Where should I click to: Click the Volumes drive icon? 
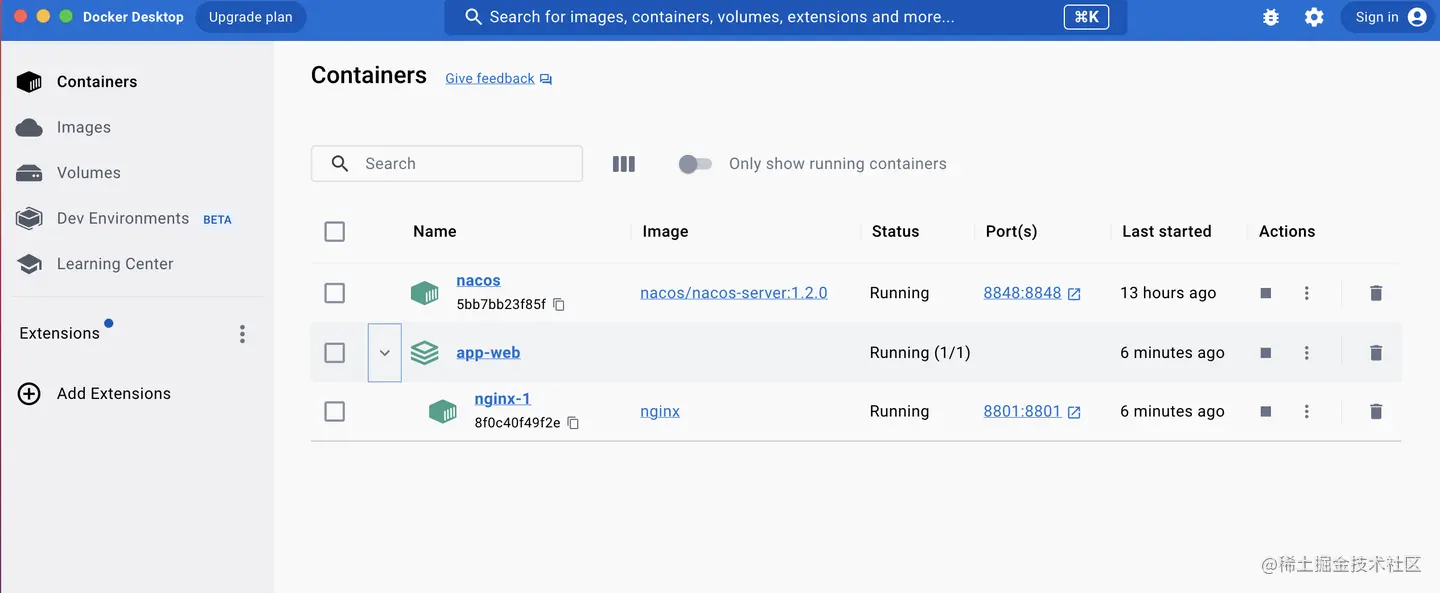30,173
